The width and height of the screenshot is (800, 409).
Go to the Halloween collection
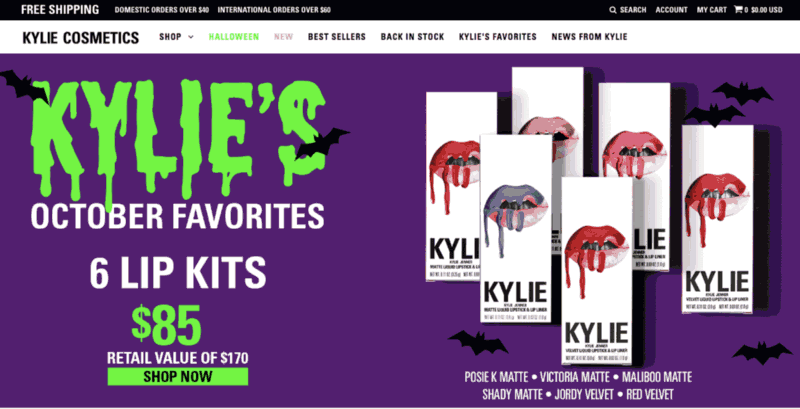coord(234,37)
